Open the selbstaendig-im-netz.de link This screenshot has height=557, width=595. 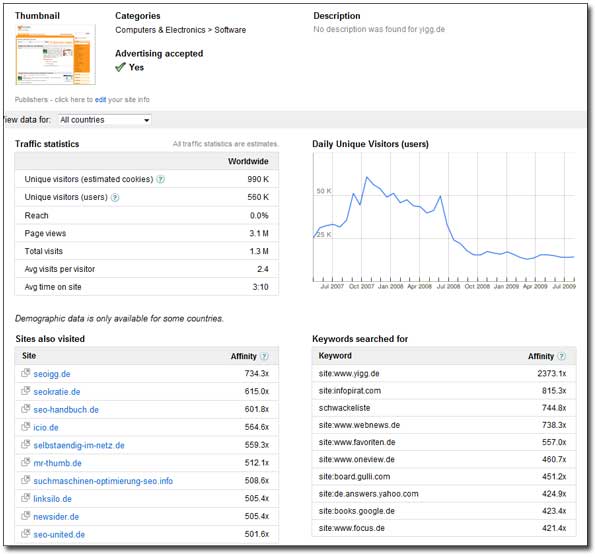point(79,445)
